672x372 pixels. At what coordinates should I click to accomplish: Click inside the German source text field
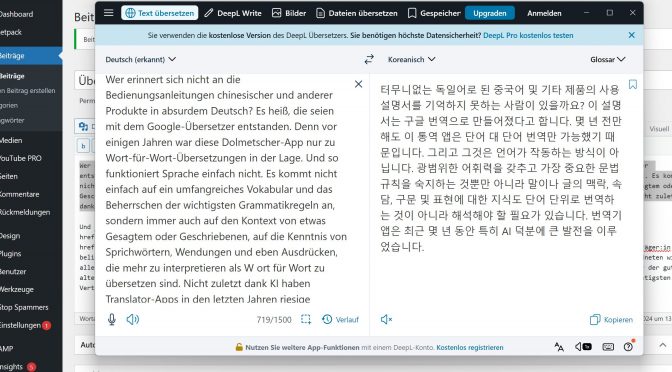click(226, 189)
